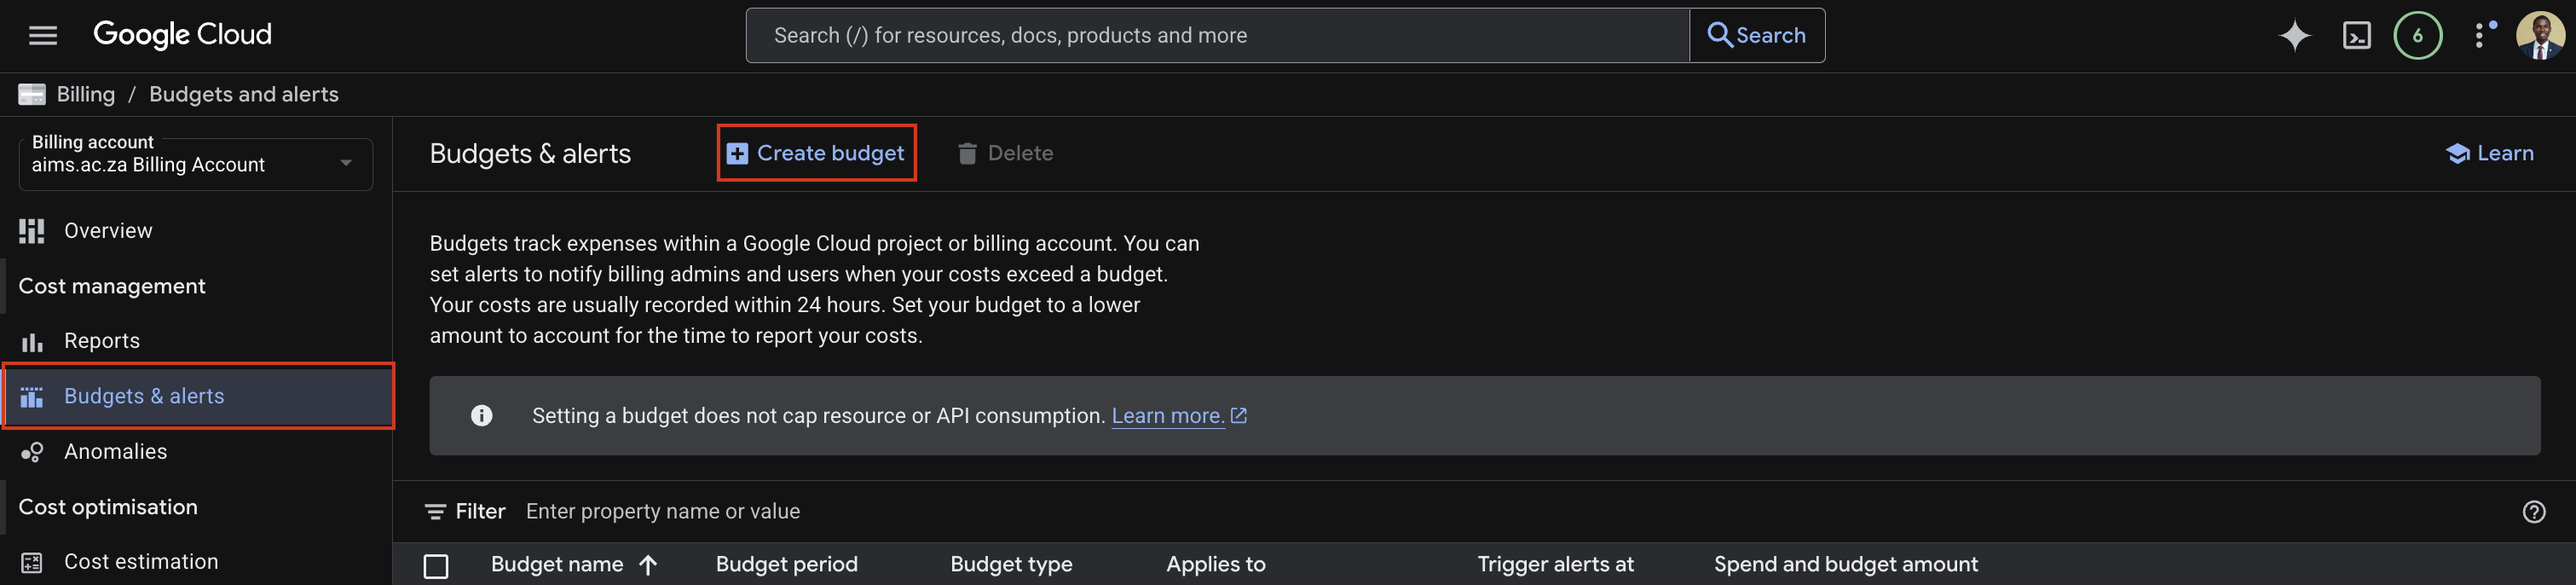Click the Delete trash can icon
The height and width of the screenshot is (585, 2576).
(x=967, y=153)
